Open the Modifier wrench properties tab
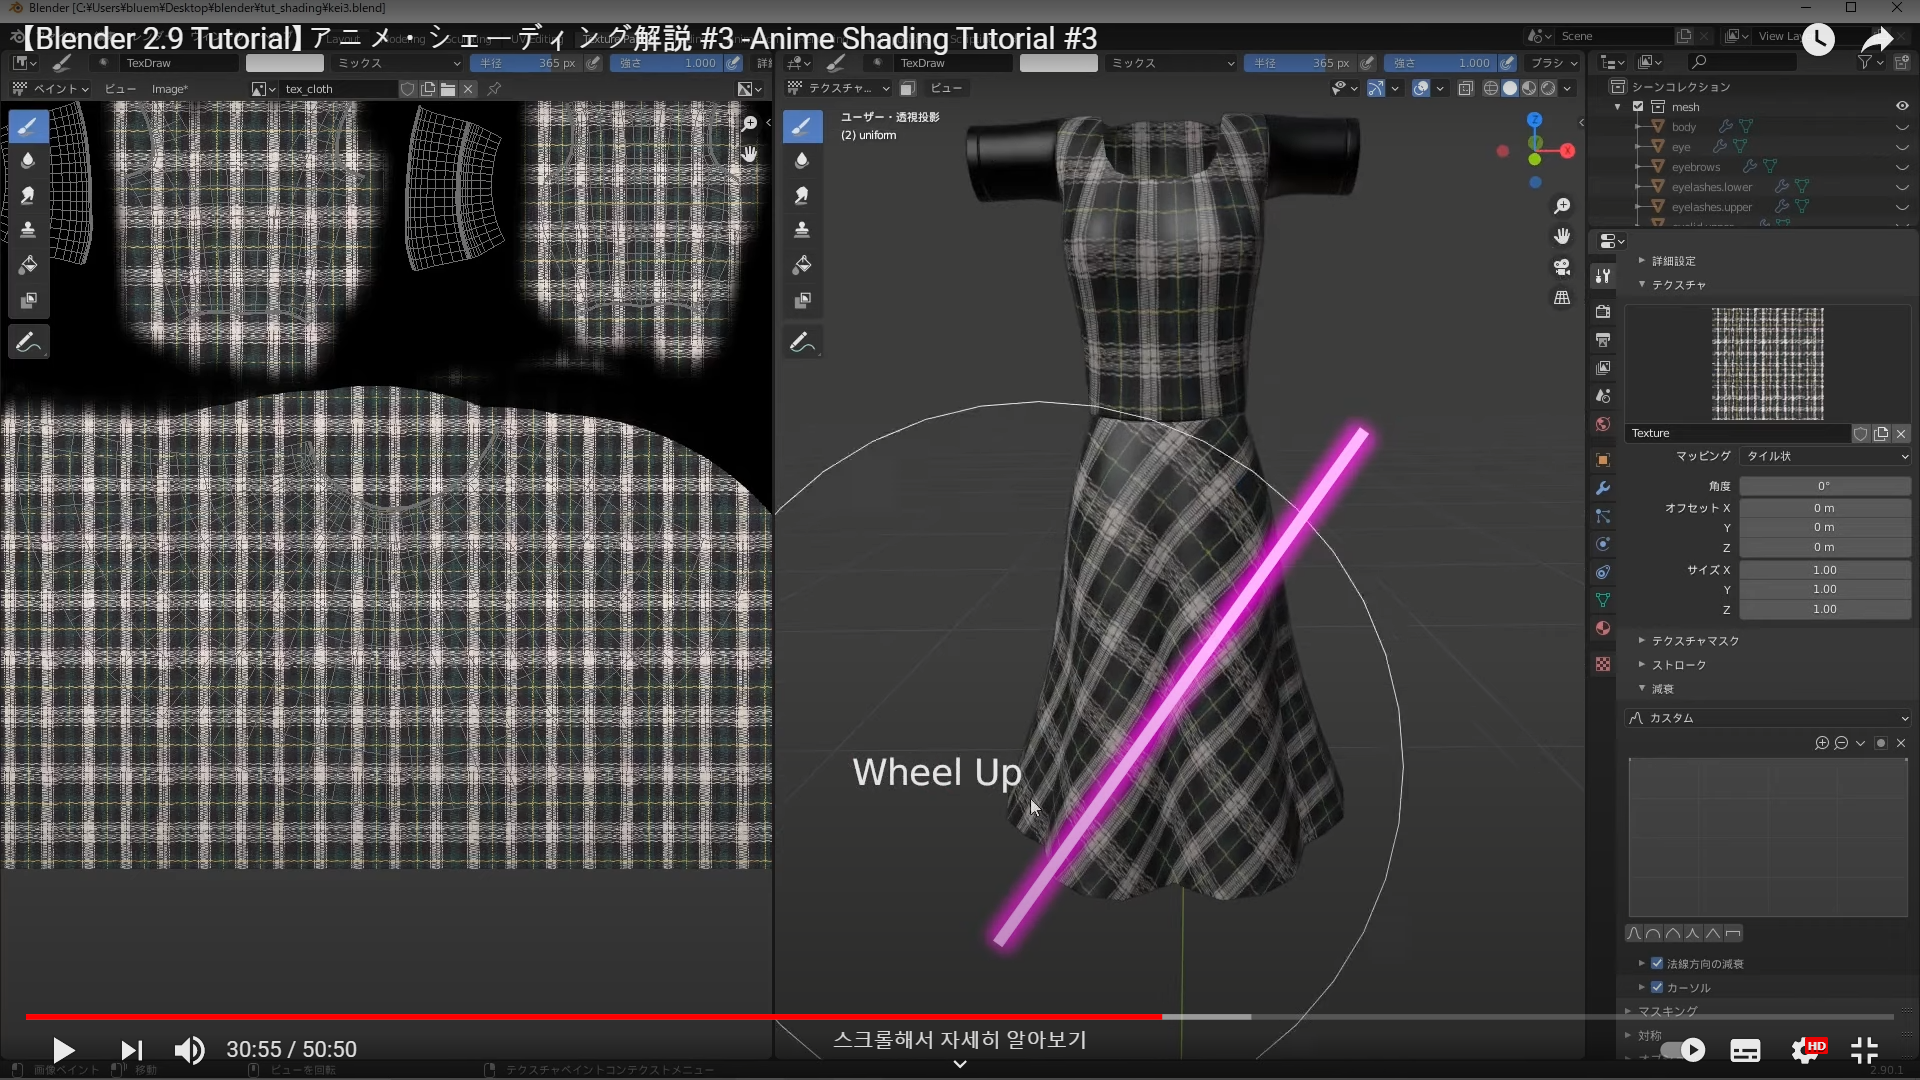This screenshot has height=1080, width=1920. (x=1603, y=488)
